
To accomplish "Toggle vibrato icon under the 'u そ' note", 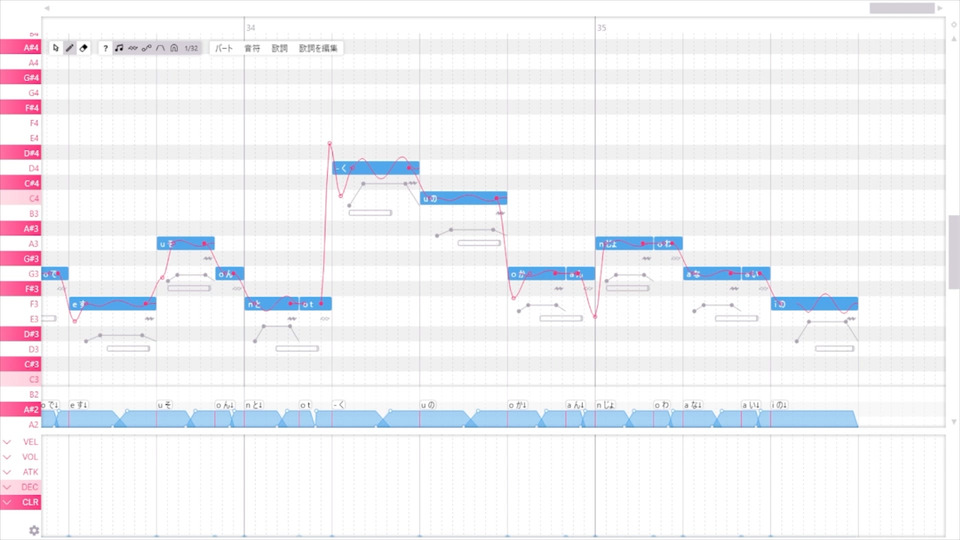I will 208,258.
